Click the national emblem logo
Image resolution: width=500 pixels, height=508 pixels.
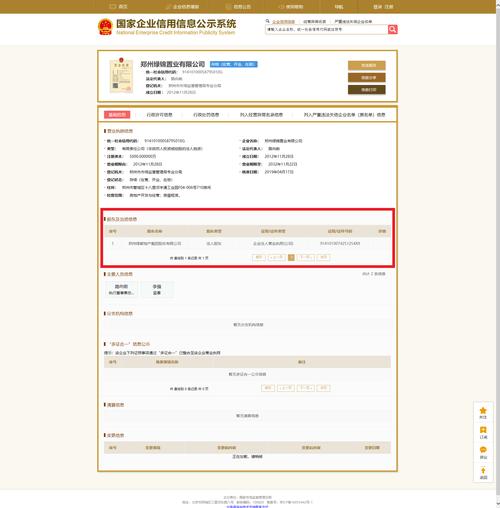(105, 27)
